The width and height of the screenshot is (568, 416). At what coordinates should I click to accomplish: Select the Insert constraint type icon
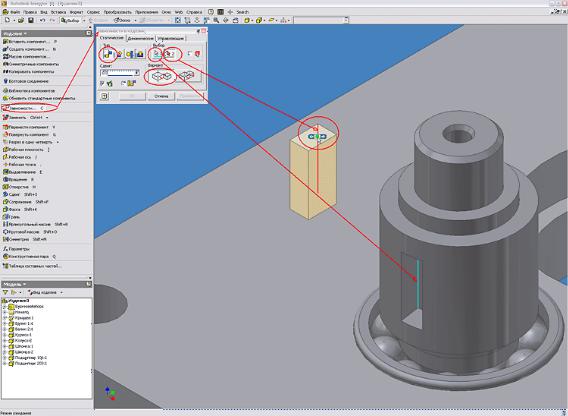[x=140, y=54]
